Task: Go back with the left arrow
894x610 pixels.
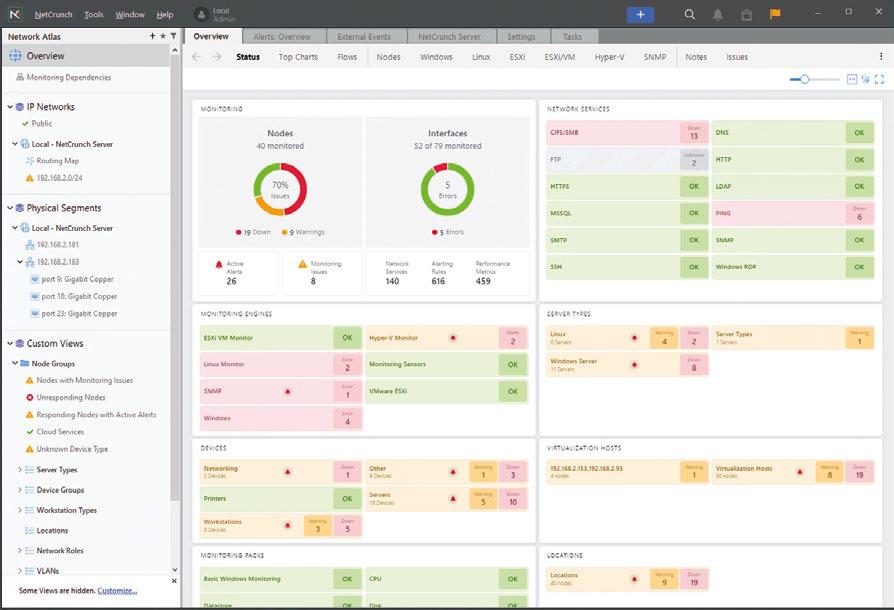Action: click(196, 56)
